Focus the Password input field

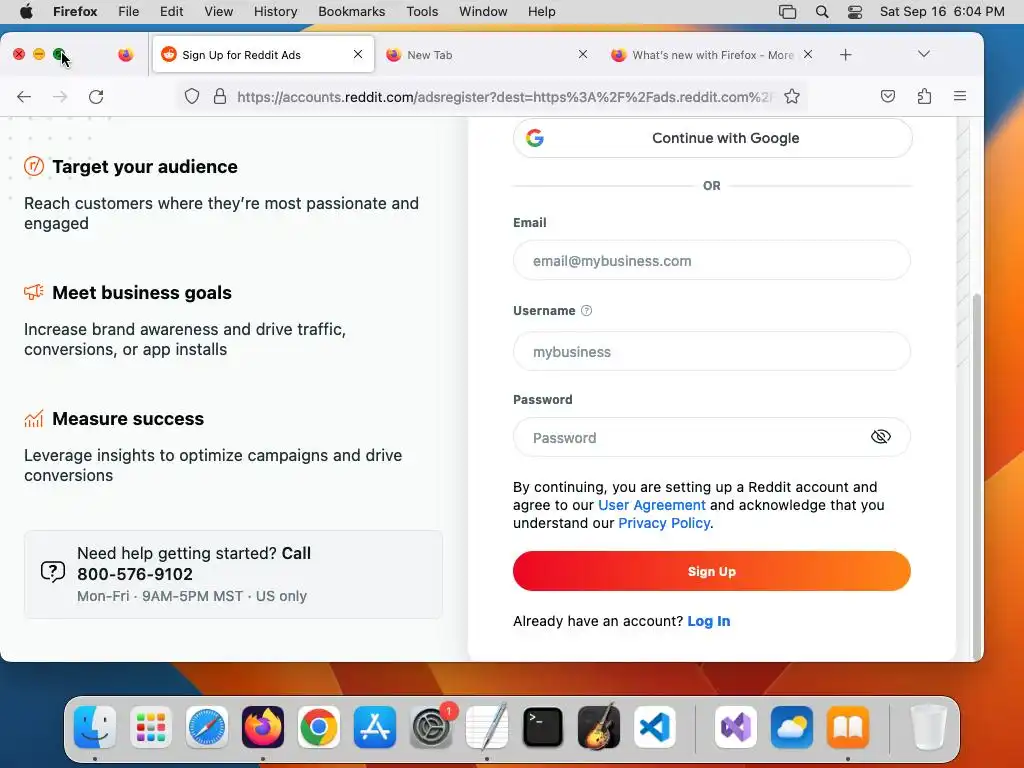click(712, 437)
